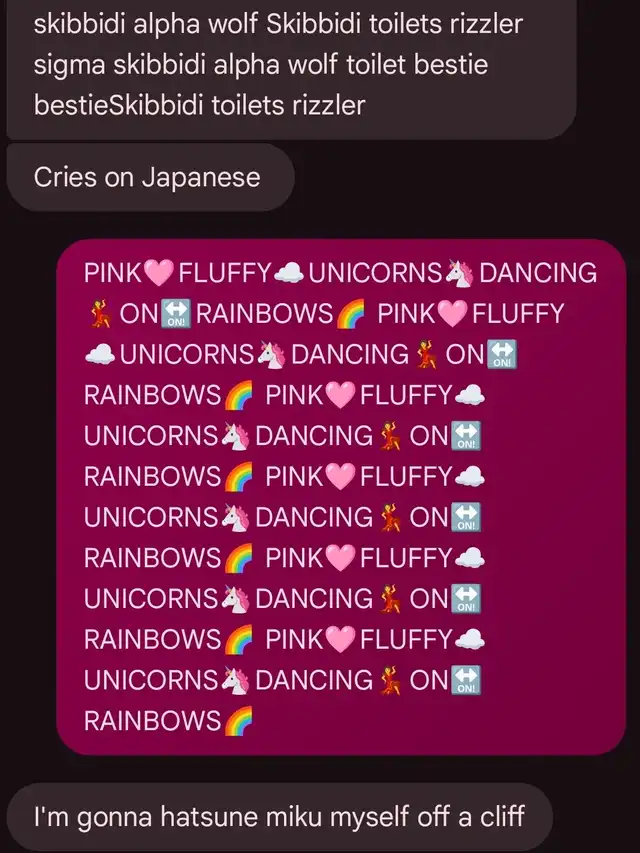Tap the pink heart after the first PINK
Viewport: 640px width, 853px height.
click(x=159, y=273)
